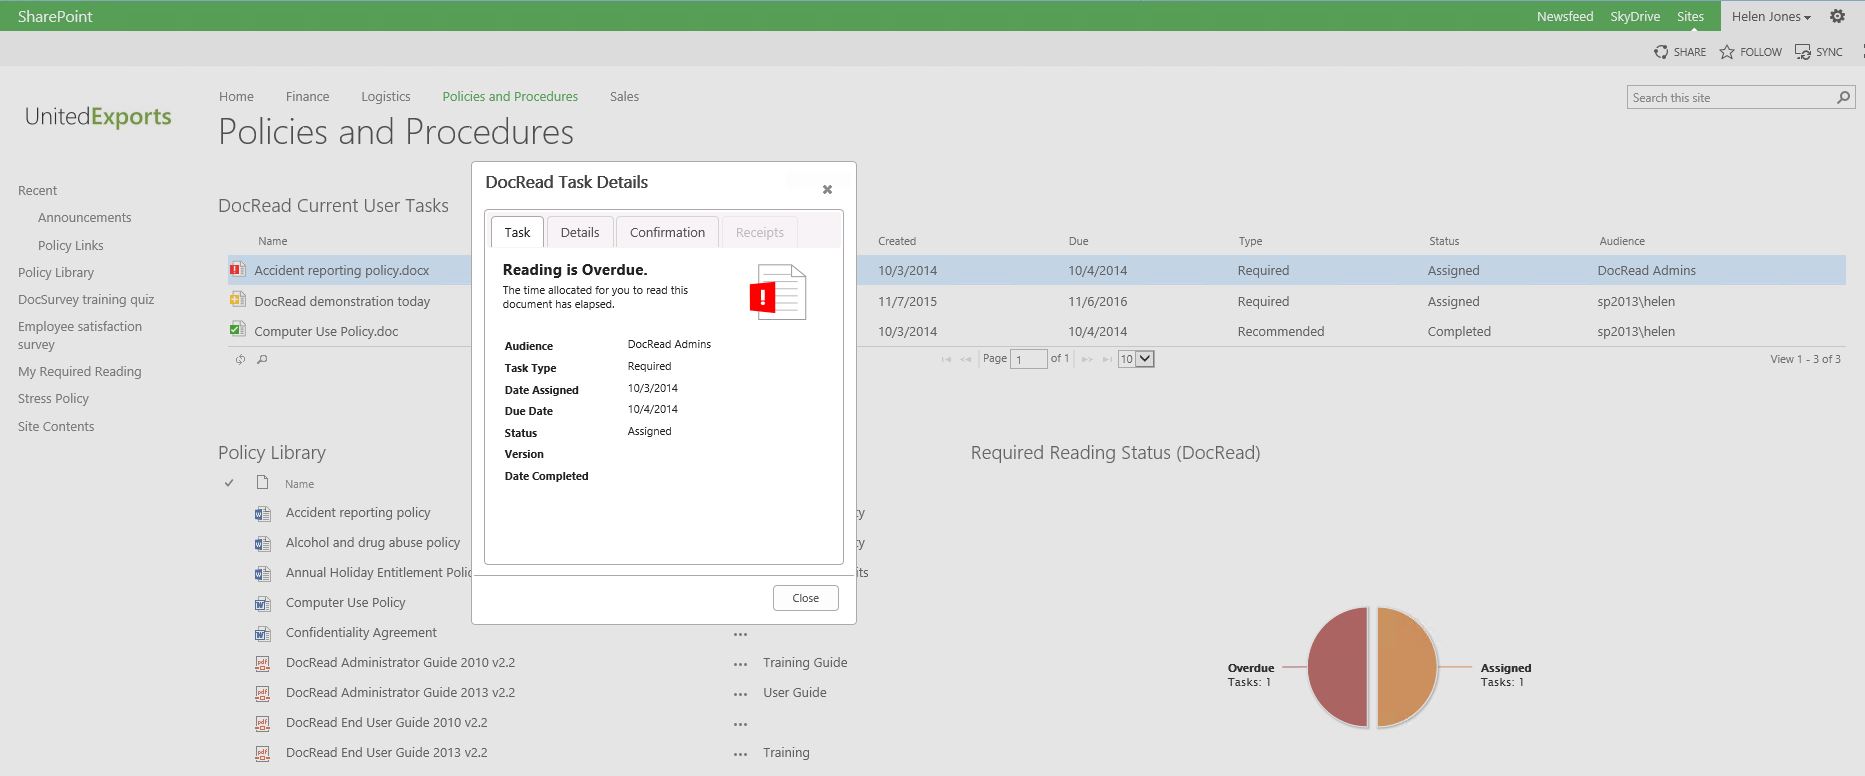Click overdue icon beside Accident reporting policy.docx
The width and height of the screenshot is (1865, 776).
pos(237,269)
